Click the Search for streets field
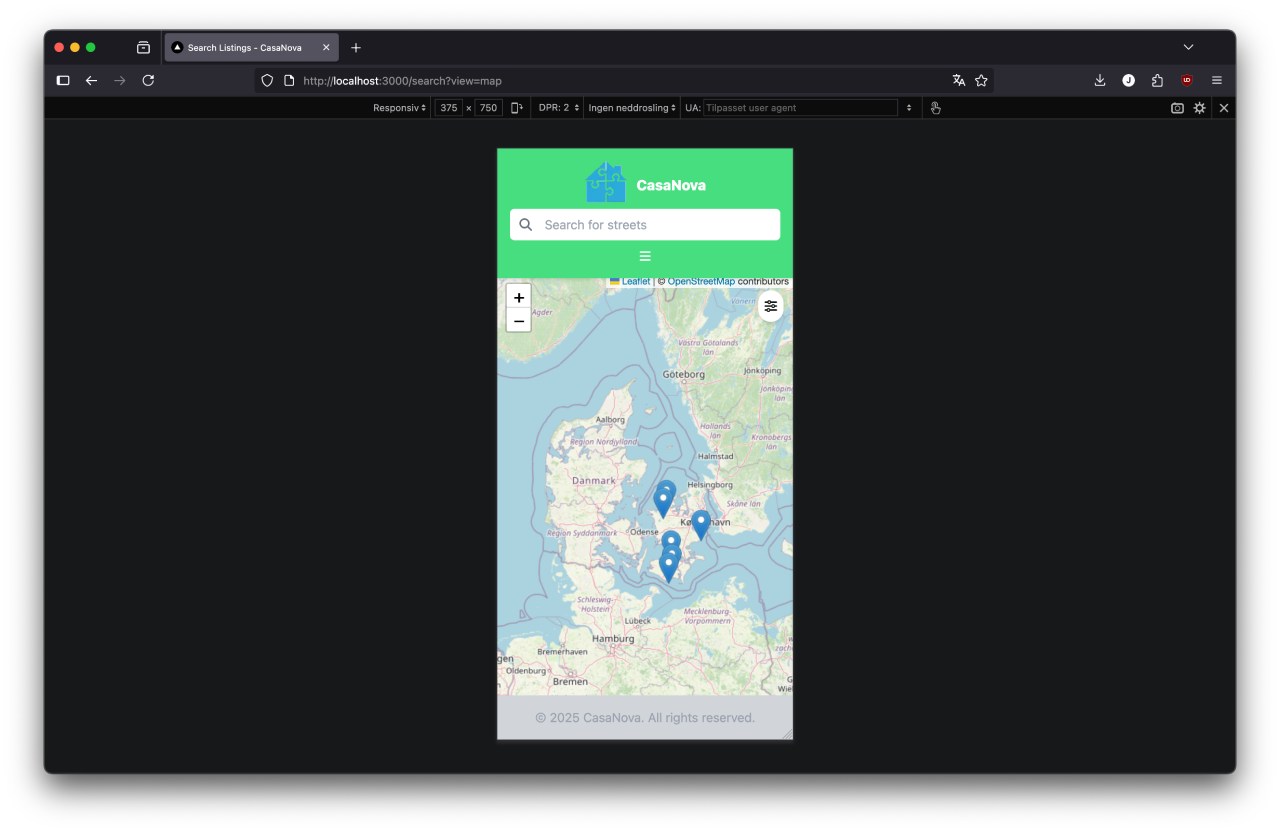1280x832 pixels. pyautogui.click(x=655, y=225)
